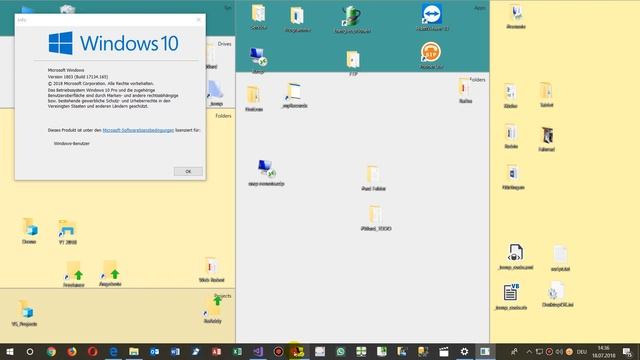Open File Explorer from the taskbar
Image resolution: width=640 pixels, height=360 pixels.
tap(134, 351)
